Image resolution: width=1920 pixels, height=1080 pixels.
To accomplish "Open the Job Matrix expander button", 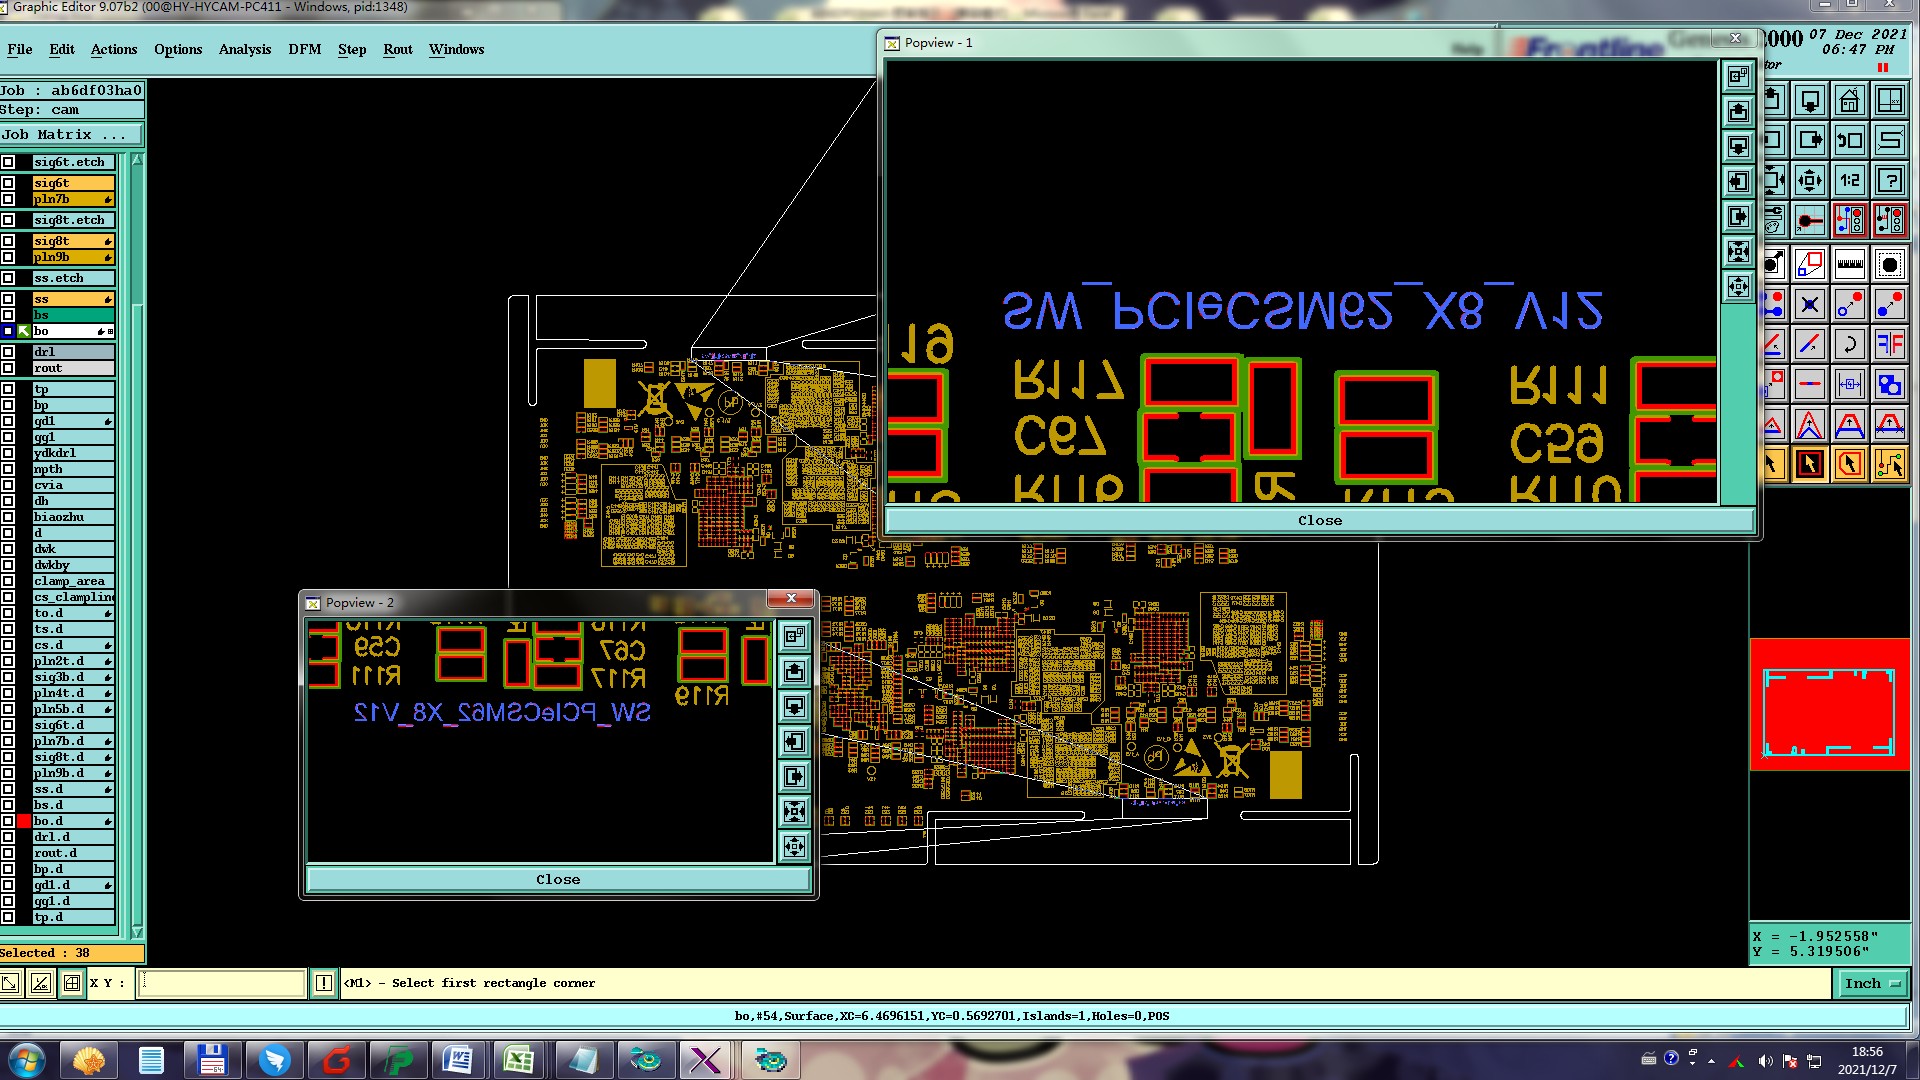I will pyautogui.click(x=72, y=135).
